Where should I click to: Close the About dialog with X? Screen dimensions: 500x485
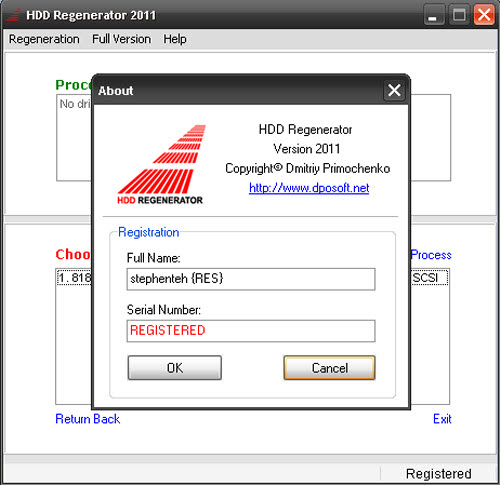(x=394, y=90)
